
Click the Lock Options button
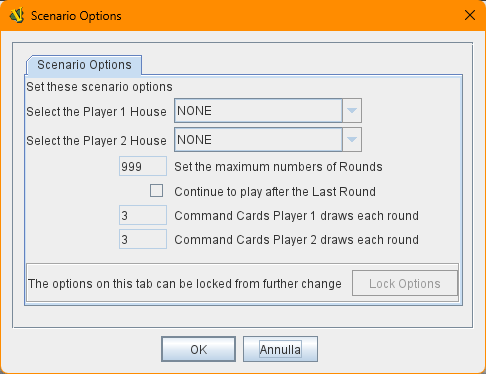pyautogui.click(x=405, y=283)
